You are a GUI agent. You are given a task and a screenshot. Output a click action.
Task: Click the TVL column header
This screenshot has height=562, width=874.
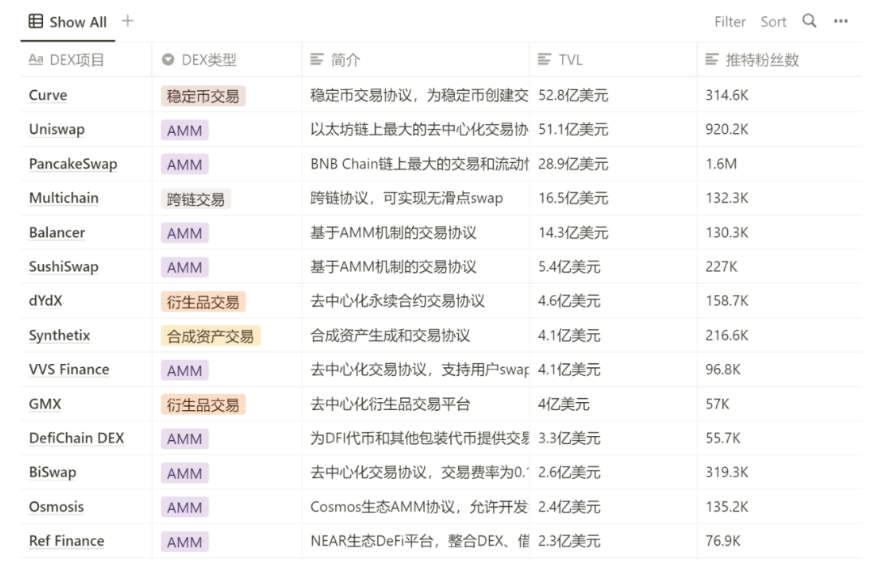[613, 60]
